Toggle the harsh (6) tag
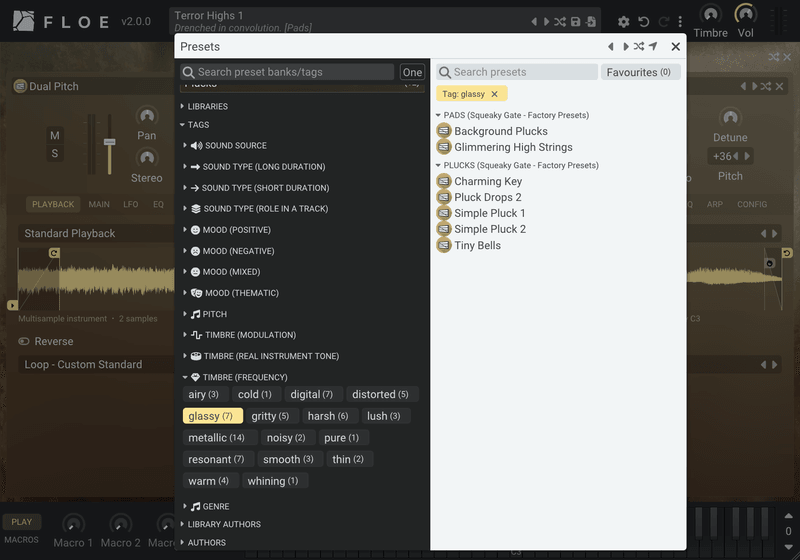Image resolution: width=800 pixels, height=560 pixels. 328,416
